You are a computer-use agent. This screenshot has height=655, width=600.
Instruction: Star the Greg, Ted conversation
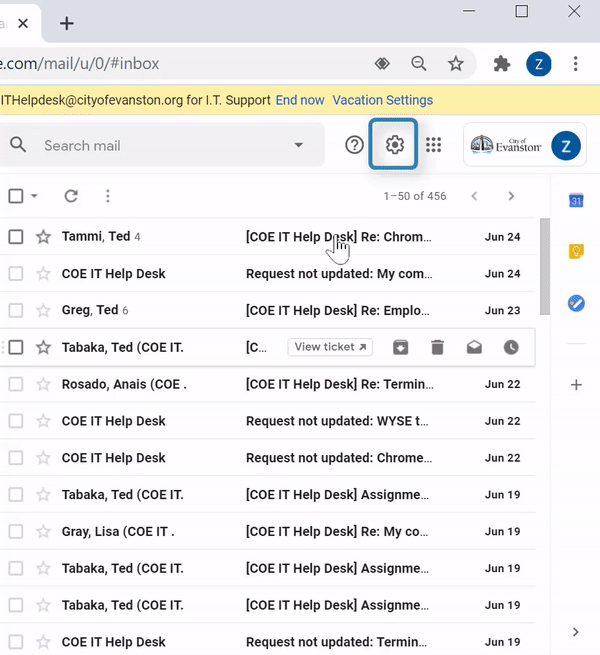[43, 310]
